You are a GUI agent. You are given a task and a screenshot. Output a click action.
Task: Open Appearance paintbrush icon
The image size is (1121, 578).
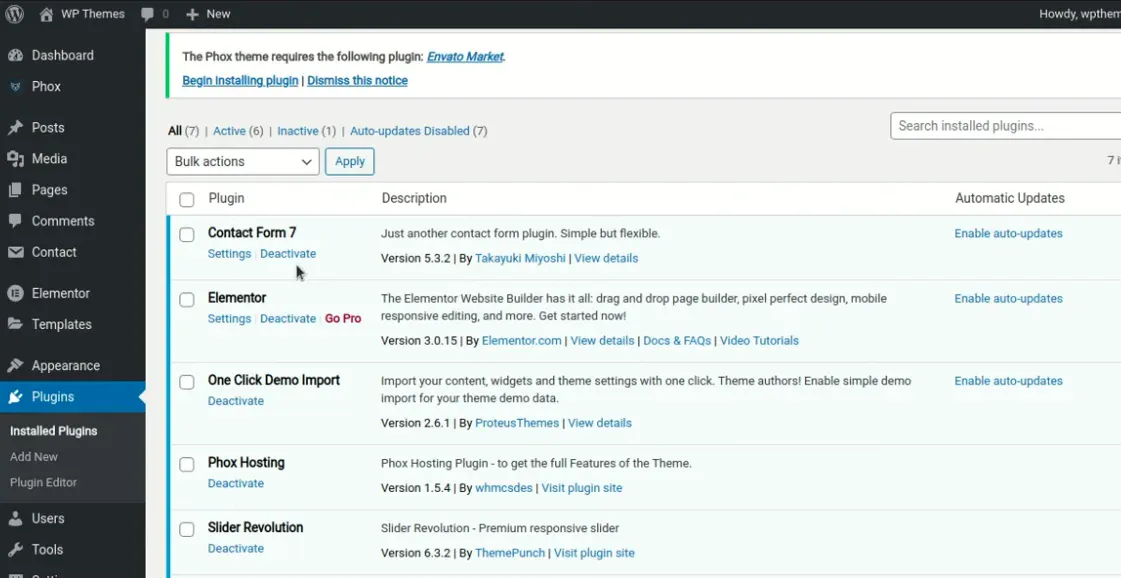point(15,366)
